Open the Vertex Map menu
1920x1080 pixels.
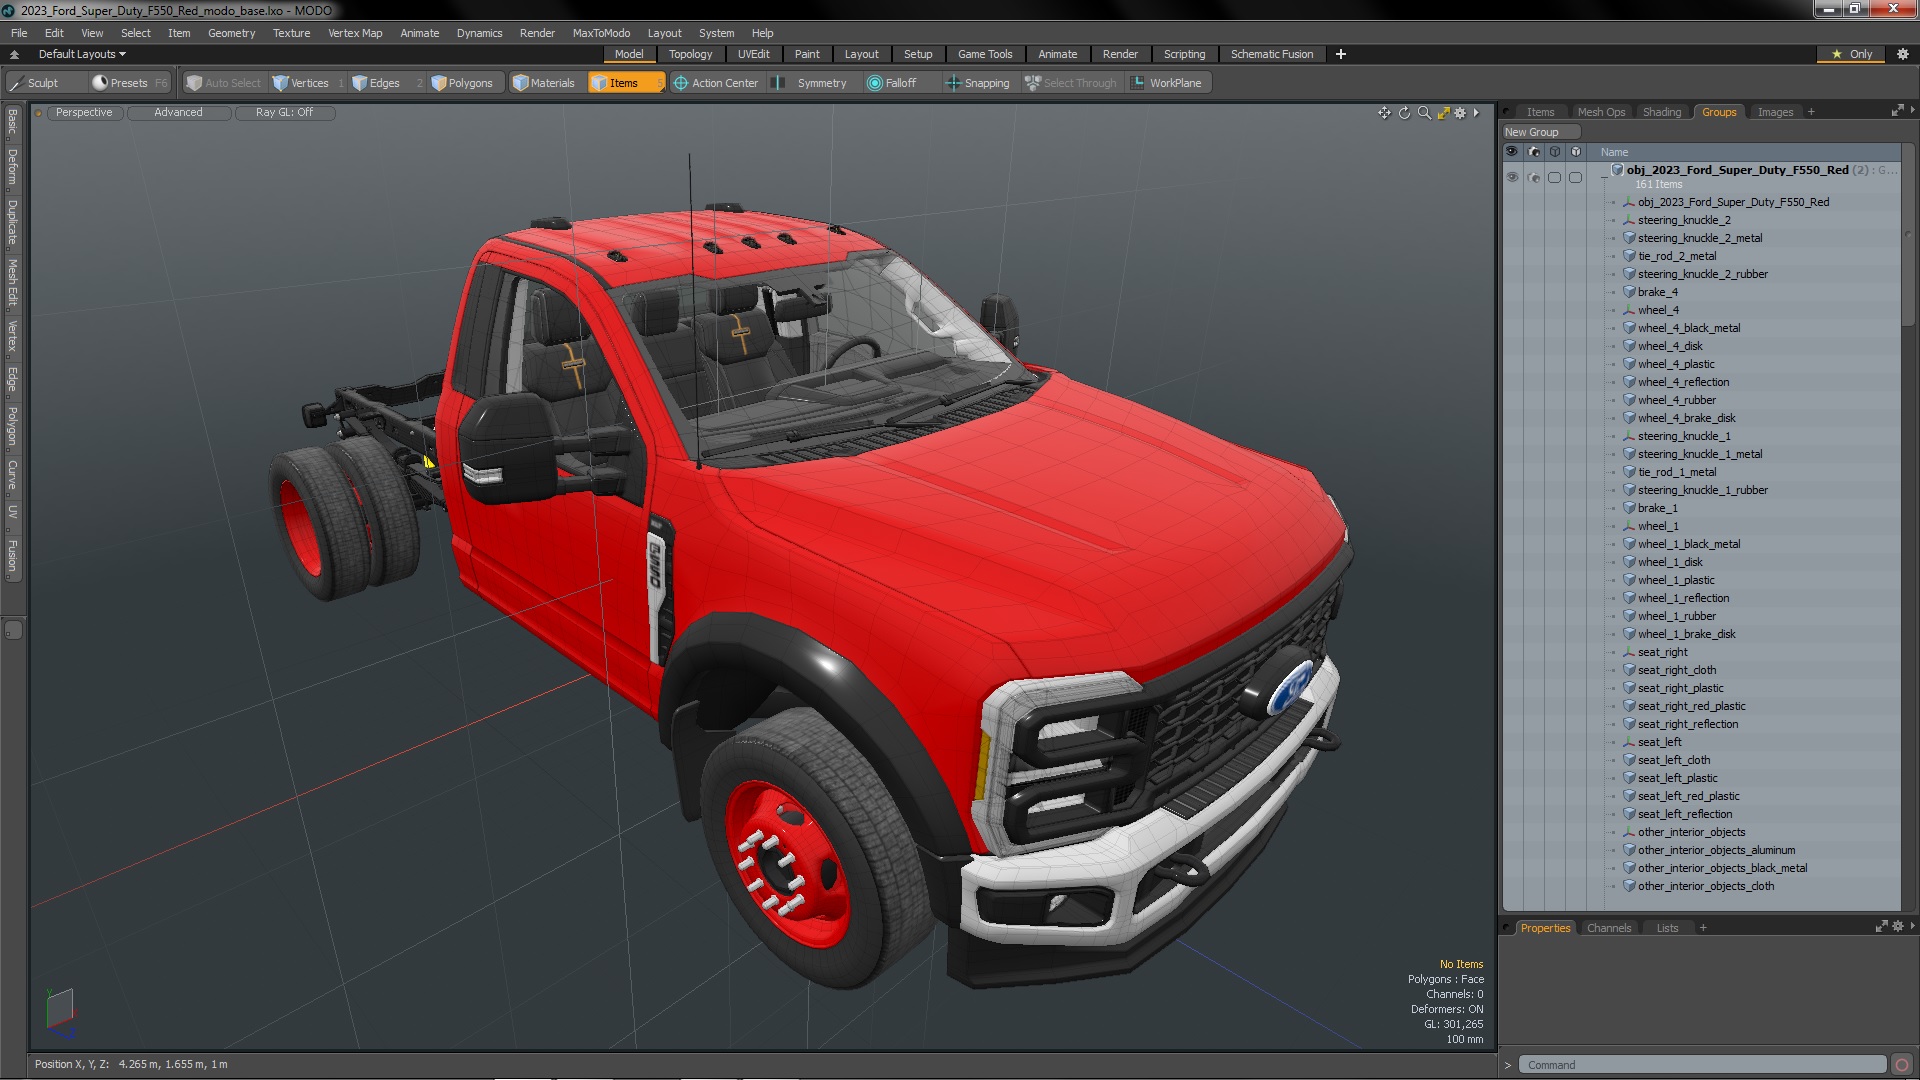[x=355, y=33]
